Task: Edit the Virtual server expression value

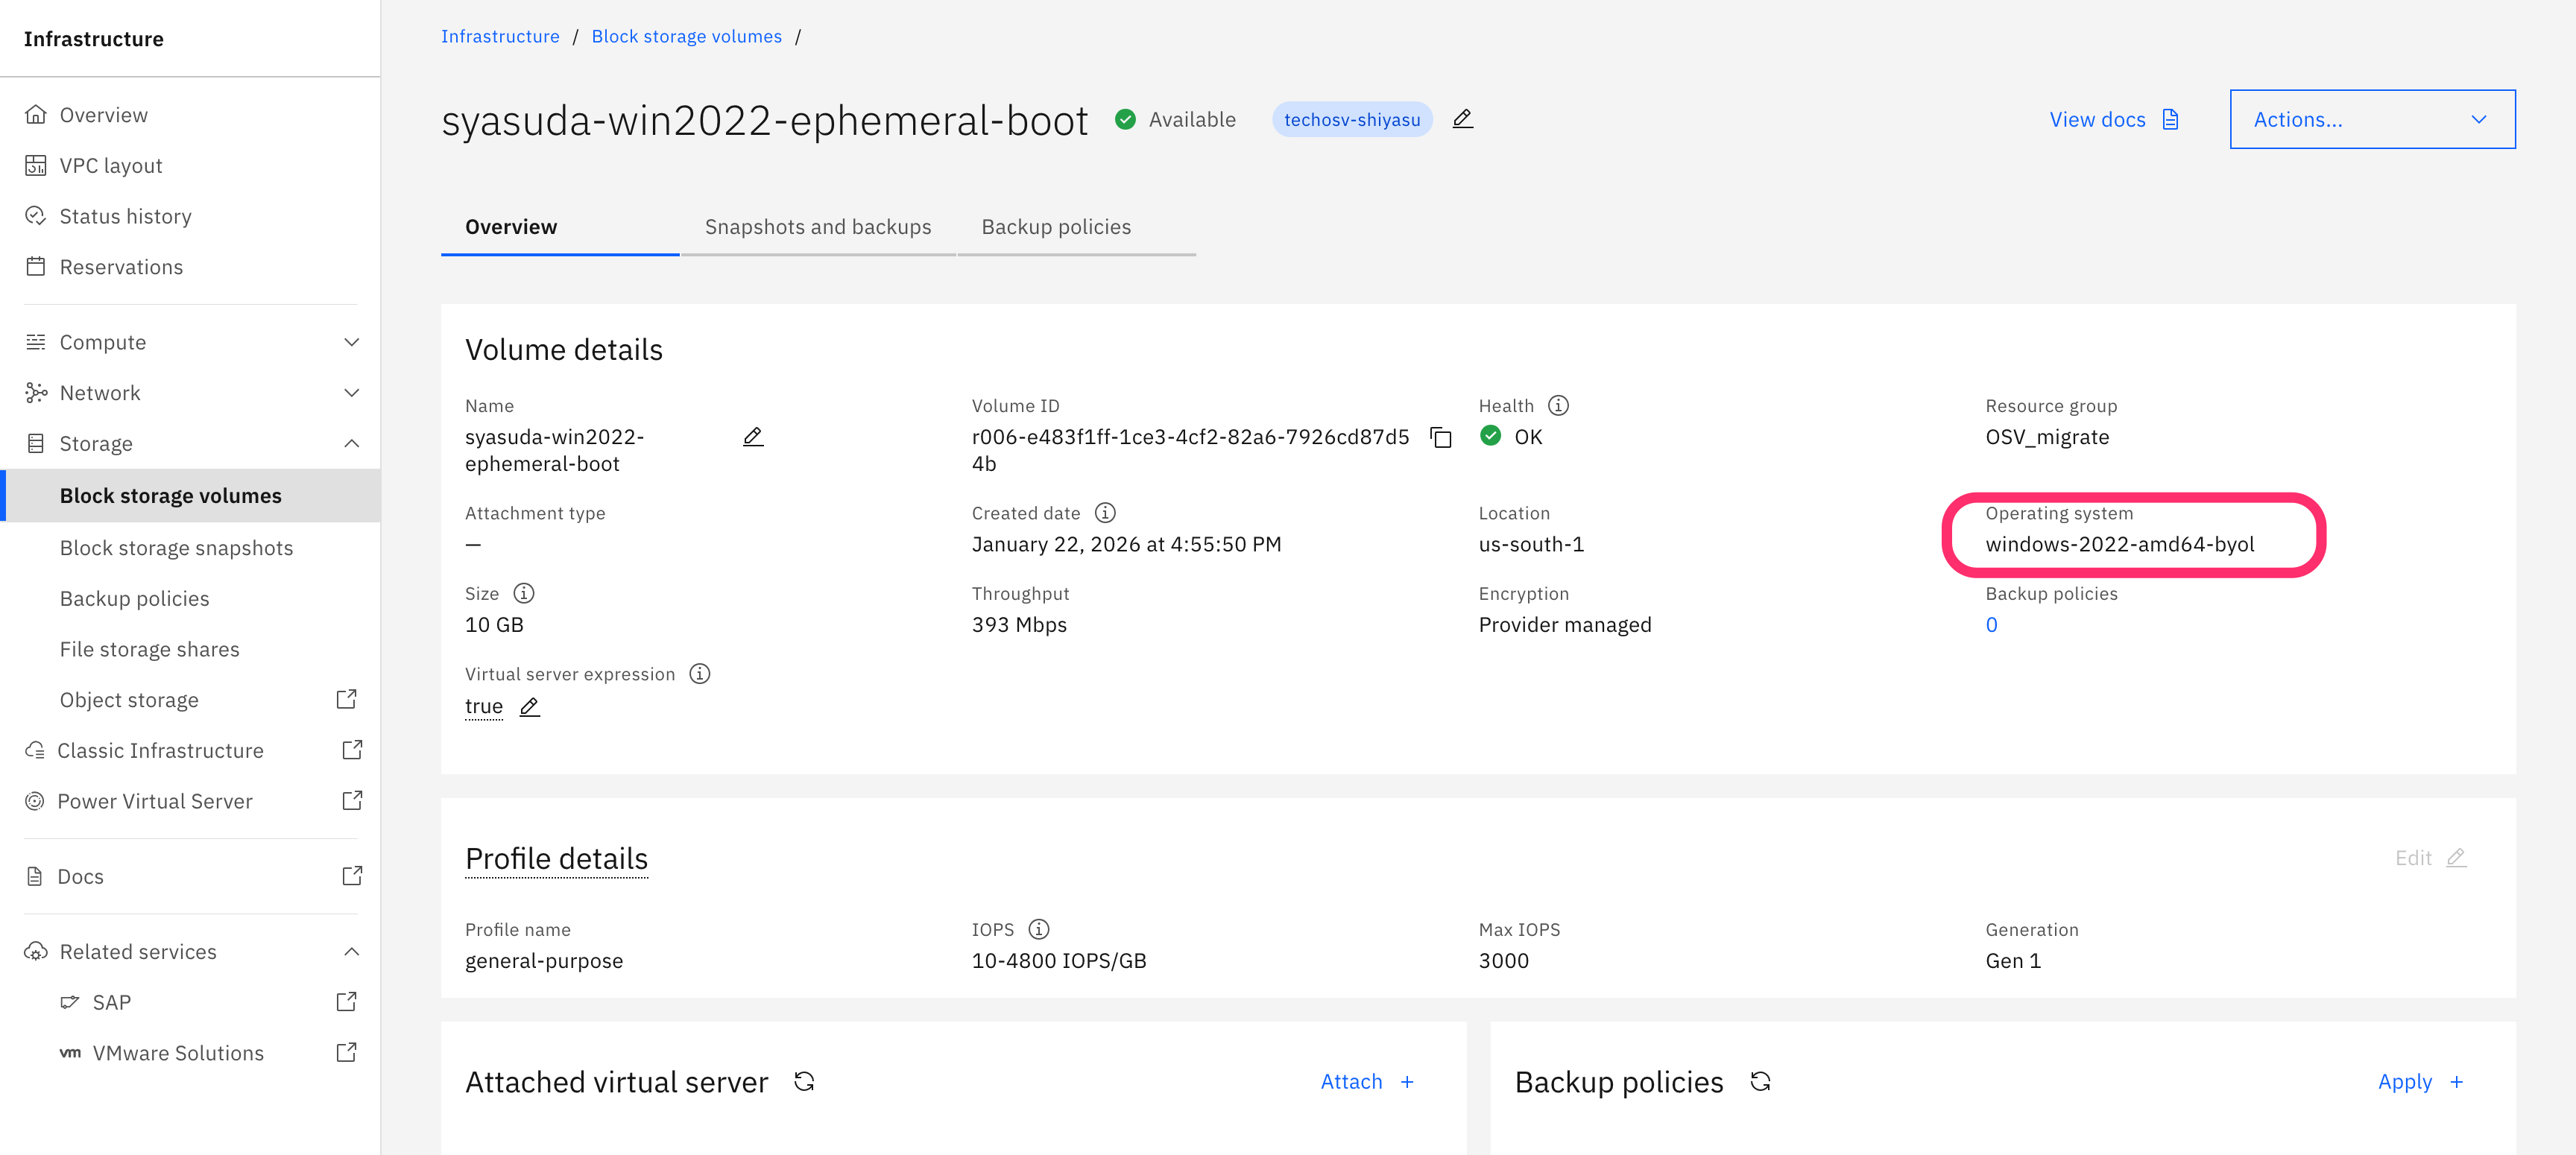Action: pos(530,707)
